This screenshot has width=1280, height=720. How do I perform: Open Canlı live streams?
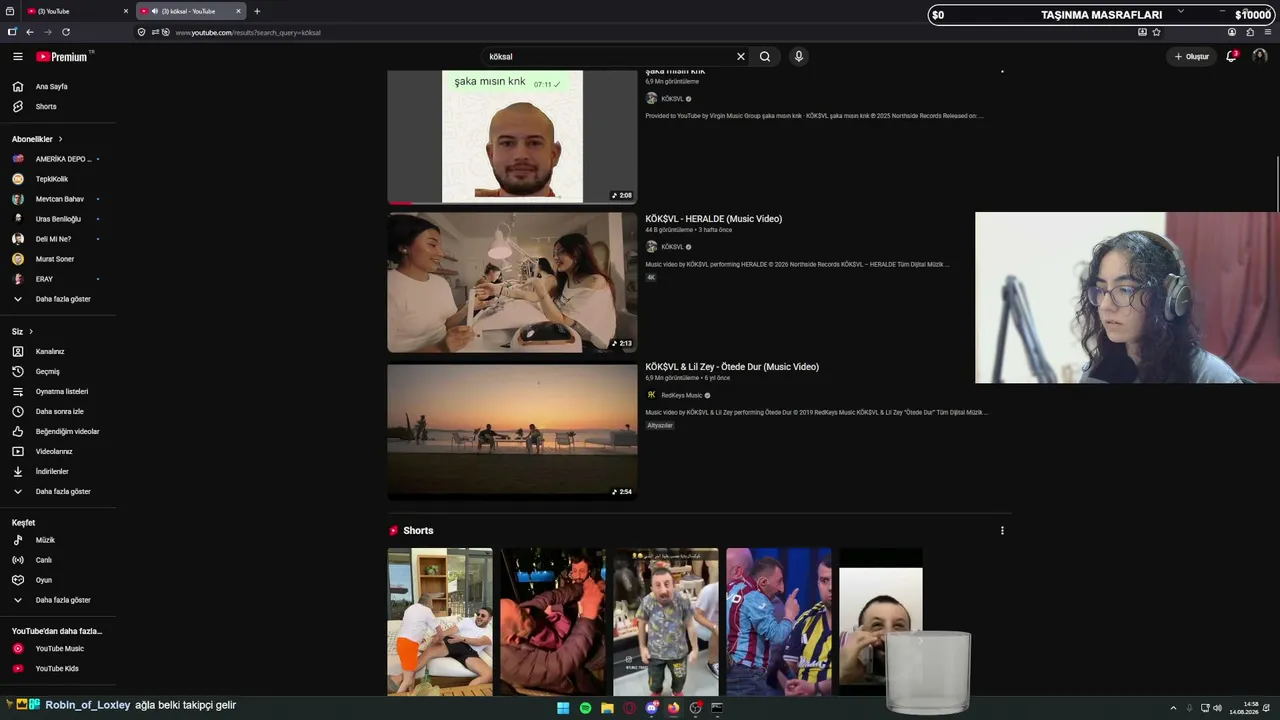pyautogui.click(x=58, y=560)
